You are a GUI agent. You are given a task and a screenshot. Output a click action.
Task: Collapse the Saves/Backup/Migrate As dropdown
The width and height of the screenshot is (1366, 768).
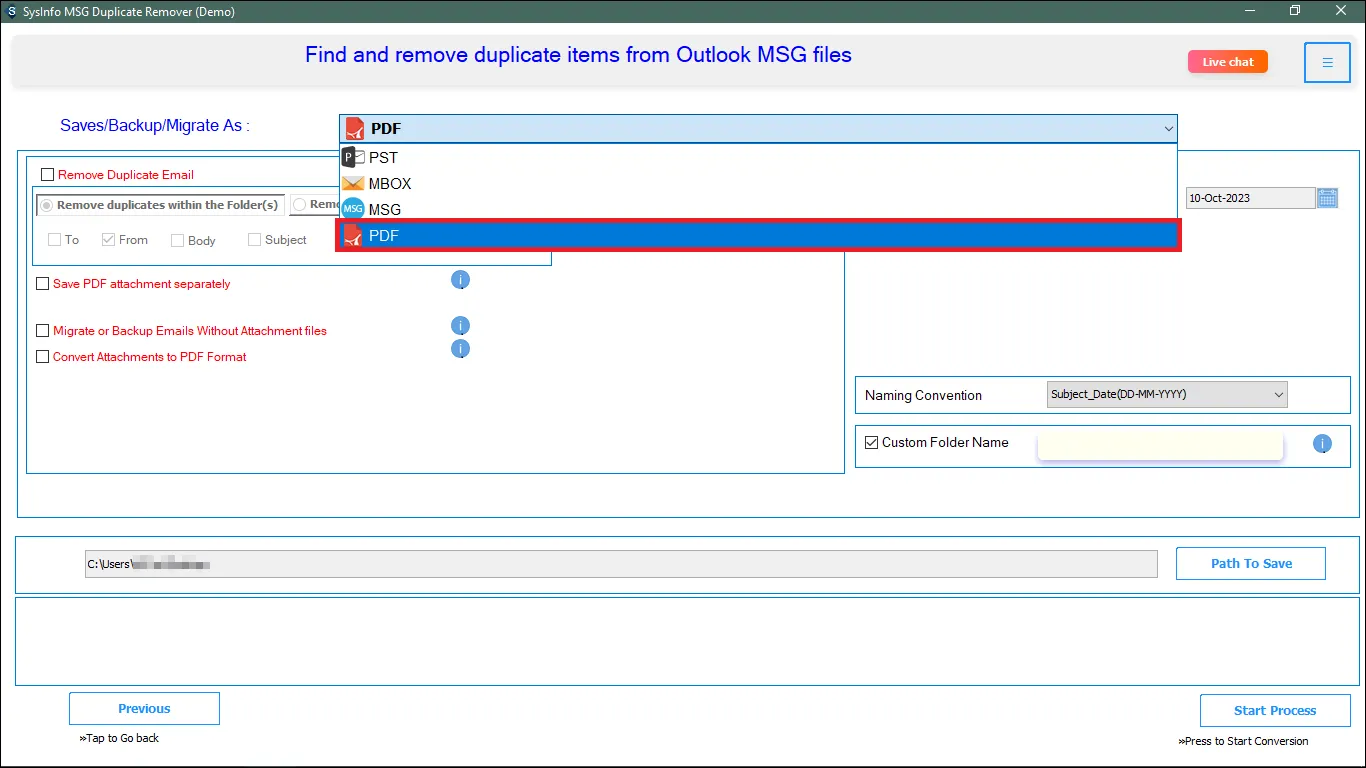[x=1167, y=128]
